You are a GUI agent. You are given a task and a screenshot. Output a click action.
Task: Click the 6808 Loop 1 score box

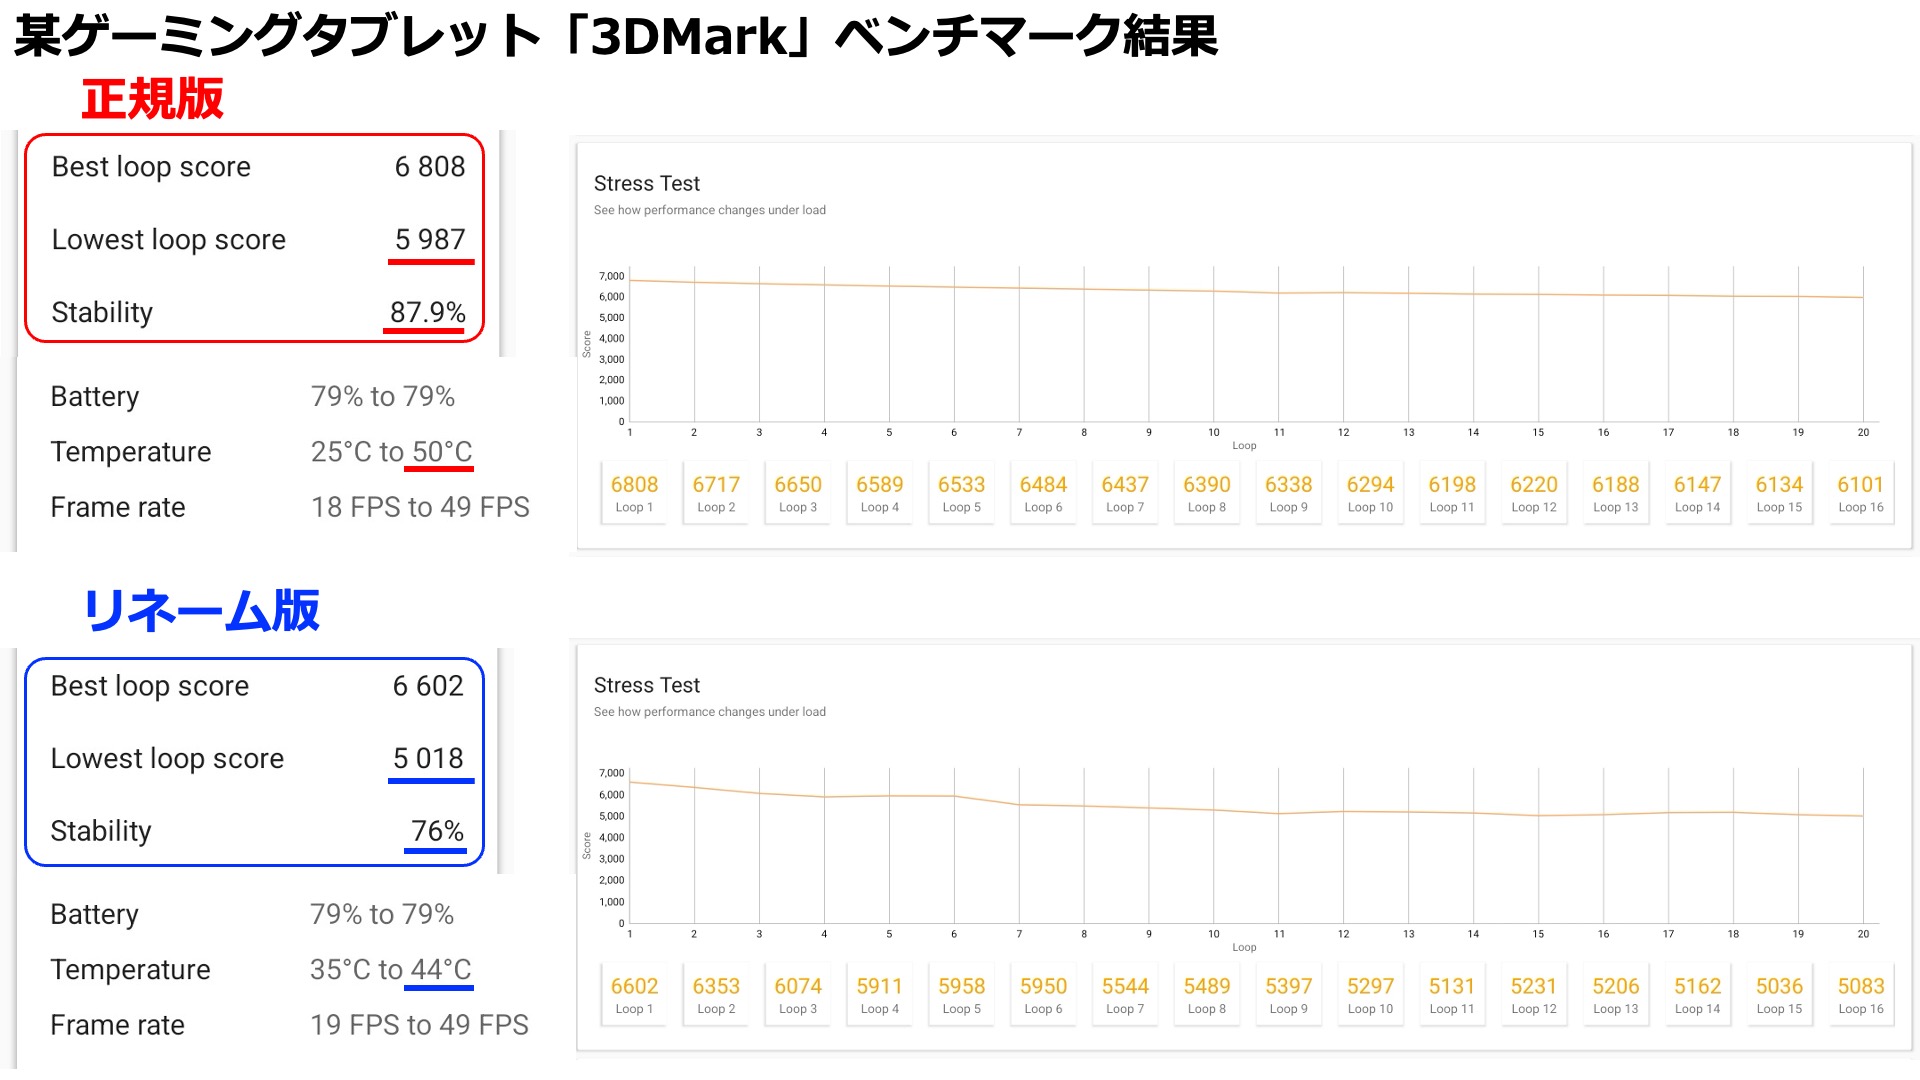(634, 493)
